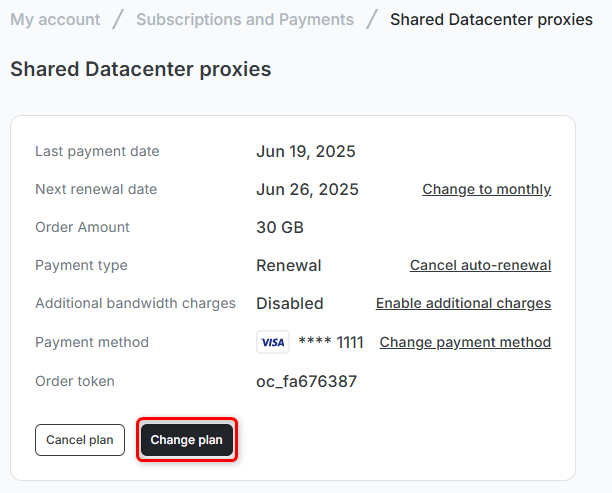Click the Order token label
The image size is (612, 493).
click(75, 381)
